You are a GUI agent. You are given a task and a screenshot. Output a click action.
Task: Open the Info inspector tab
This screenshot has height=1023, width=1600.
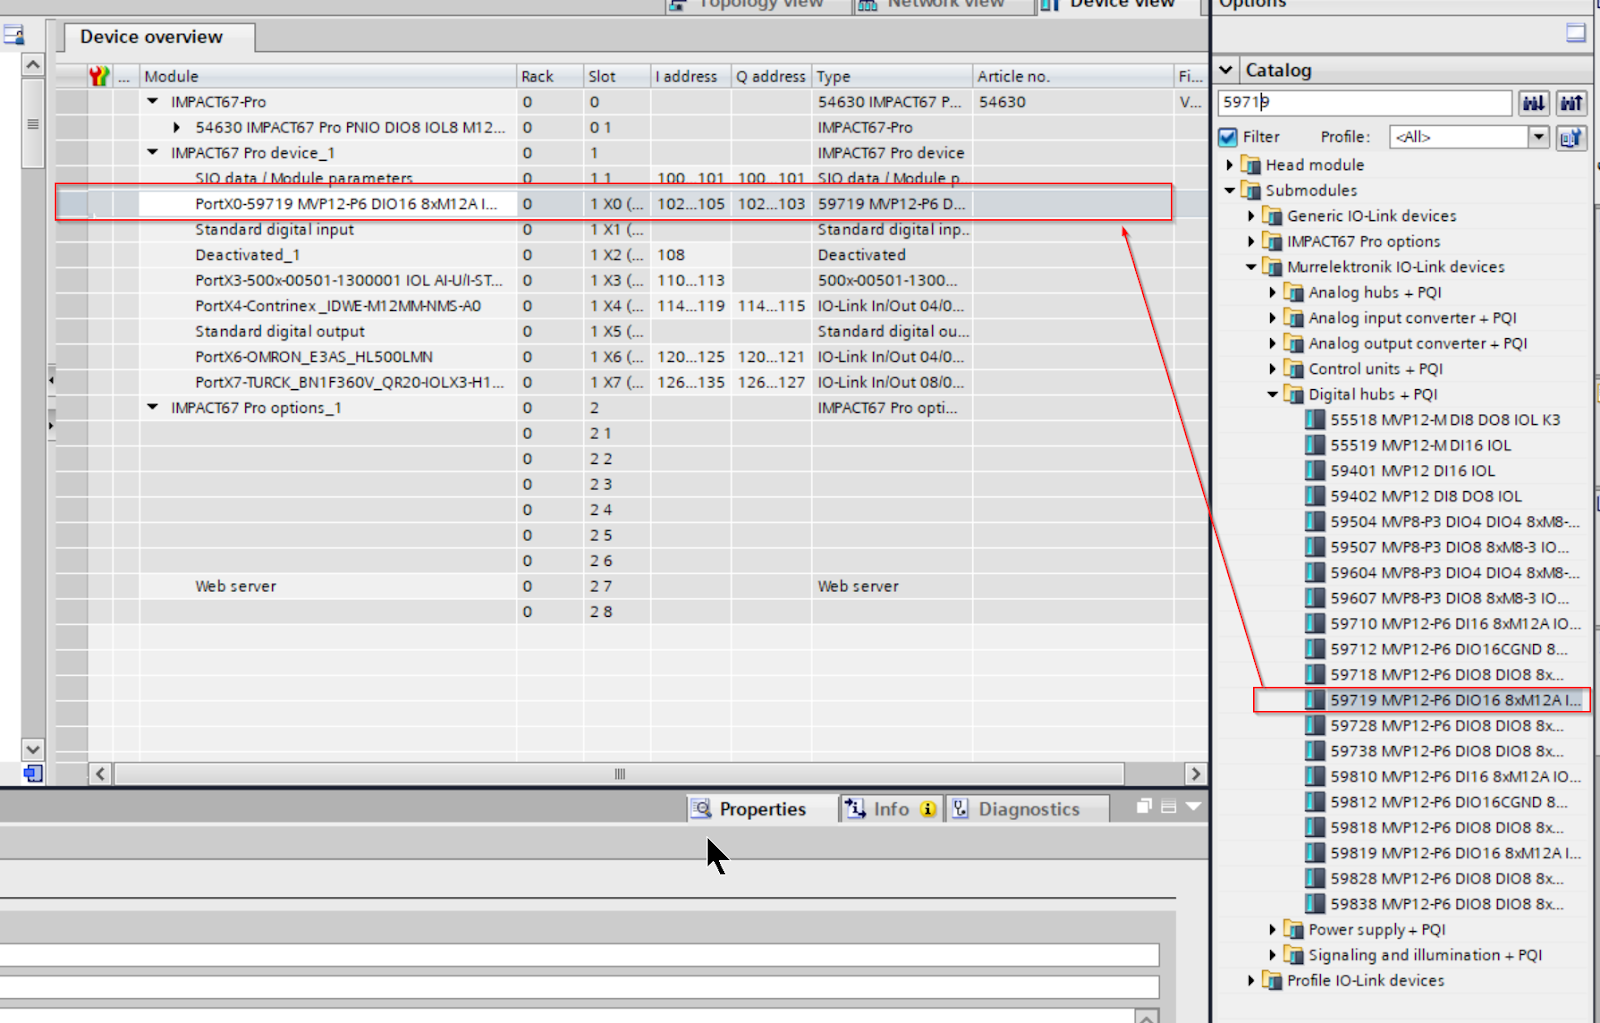click(890, 809)
